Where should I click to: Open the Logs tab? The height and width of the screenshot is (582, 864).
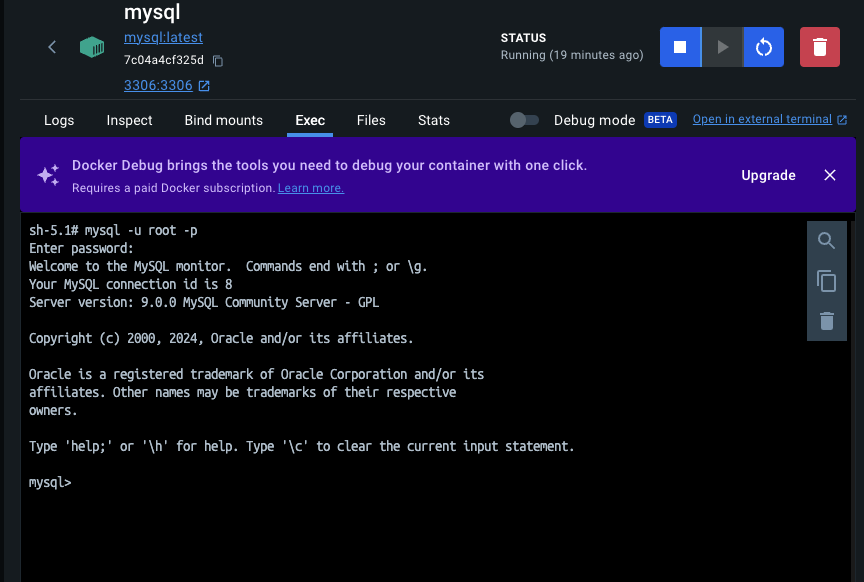(x=59, y=120)
